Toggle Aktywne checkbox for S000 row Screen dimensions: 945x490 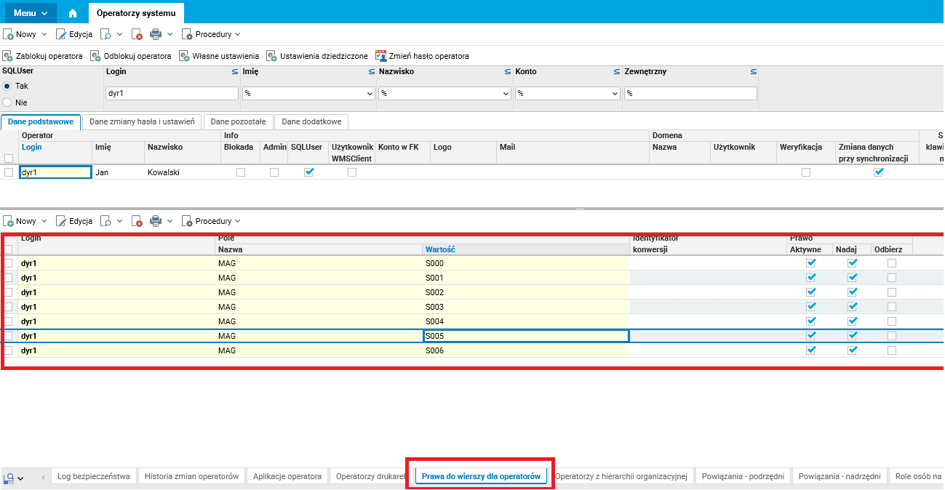tap(811, 263)
